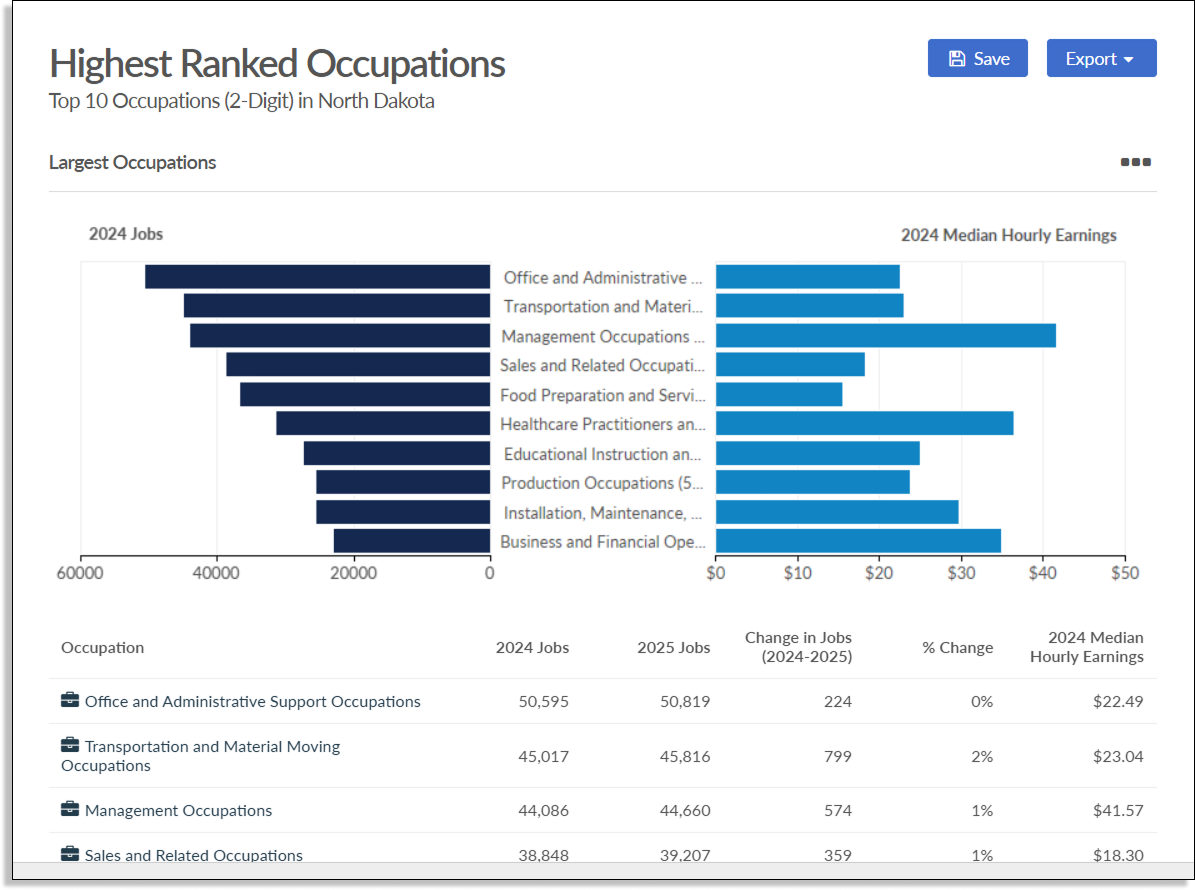Sort table by 2024 Jobs column

point(532,647)
